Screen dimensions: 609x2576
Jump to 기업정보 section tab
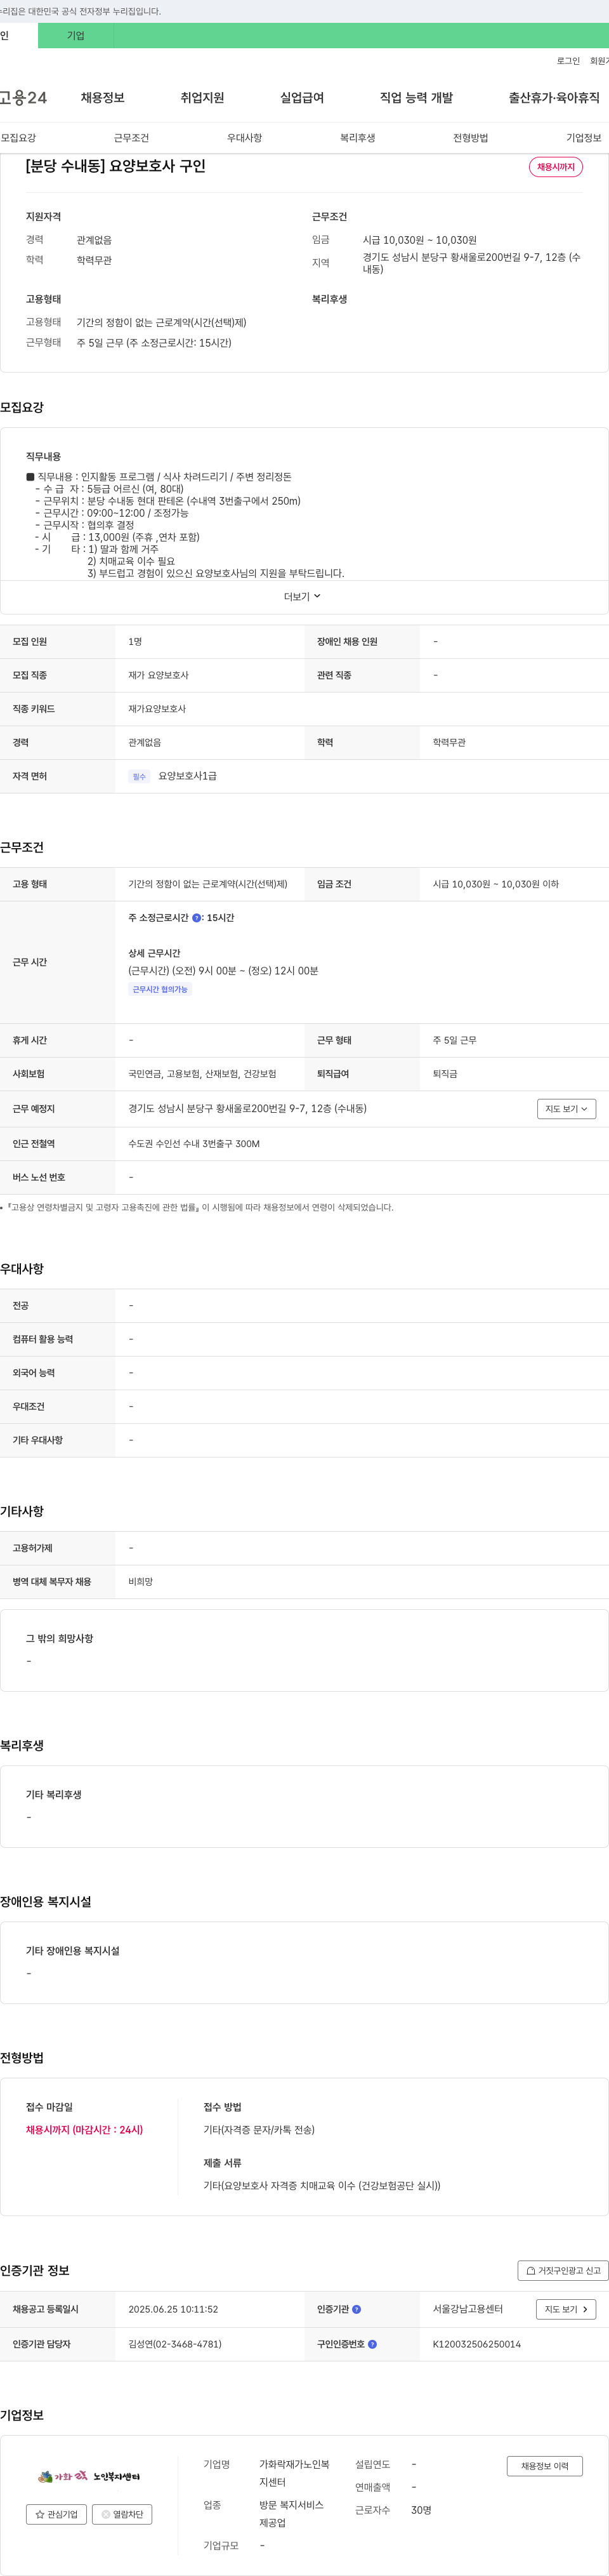(x=584, y=138)
